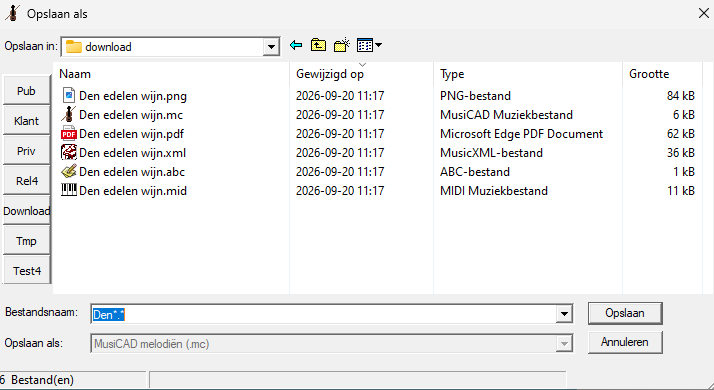The height and width of the screenshot is (390, 714).
Task: Go up one folder level
Action: click(x=318, y=45)
